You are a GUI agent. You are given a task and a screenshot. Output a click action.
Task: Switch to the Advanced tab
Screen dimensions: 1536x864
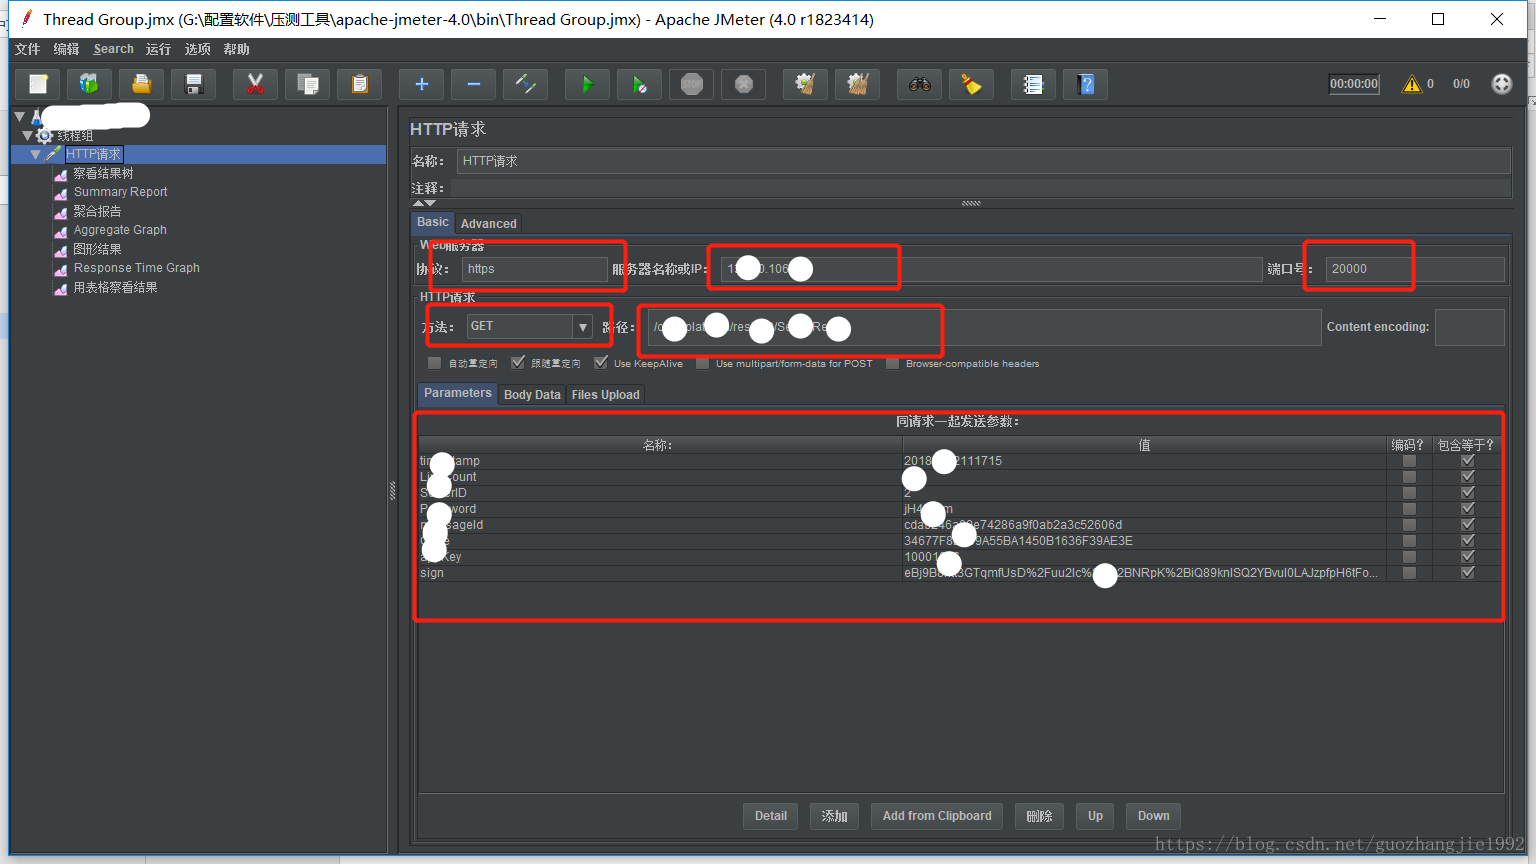[488, 224]
